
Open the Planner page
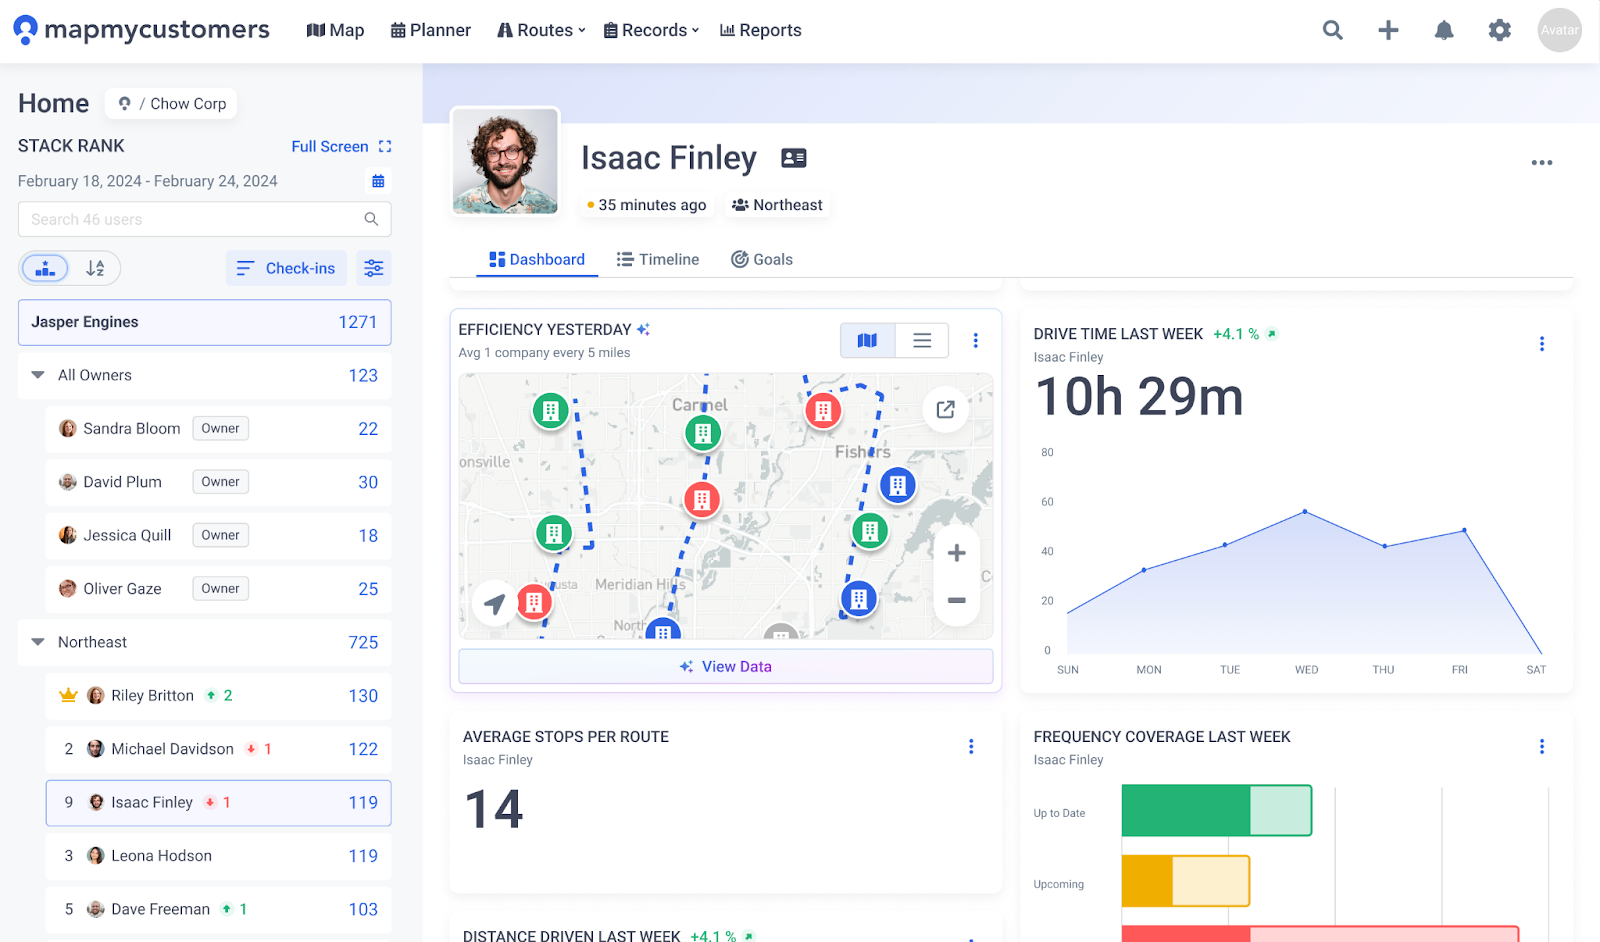(430, 30)
